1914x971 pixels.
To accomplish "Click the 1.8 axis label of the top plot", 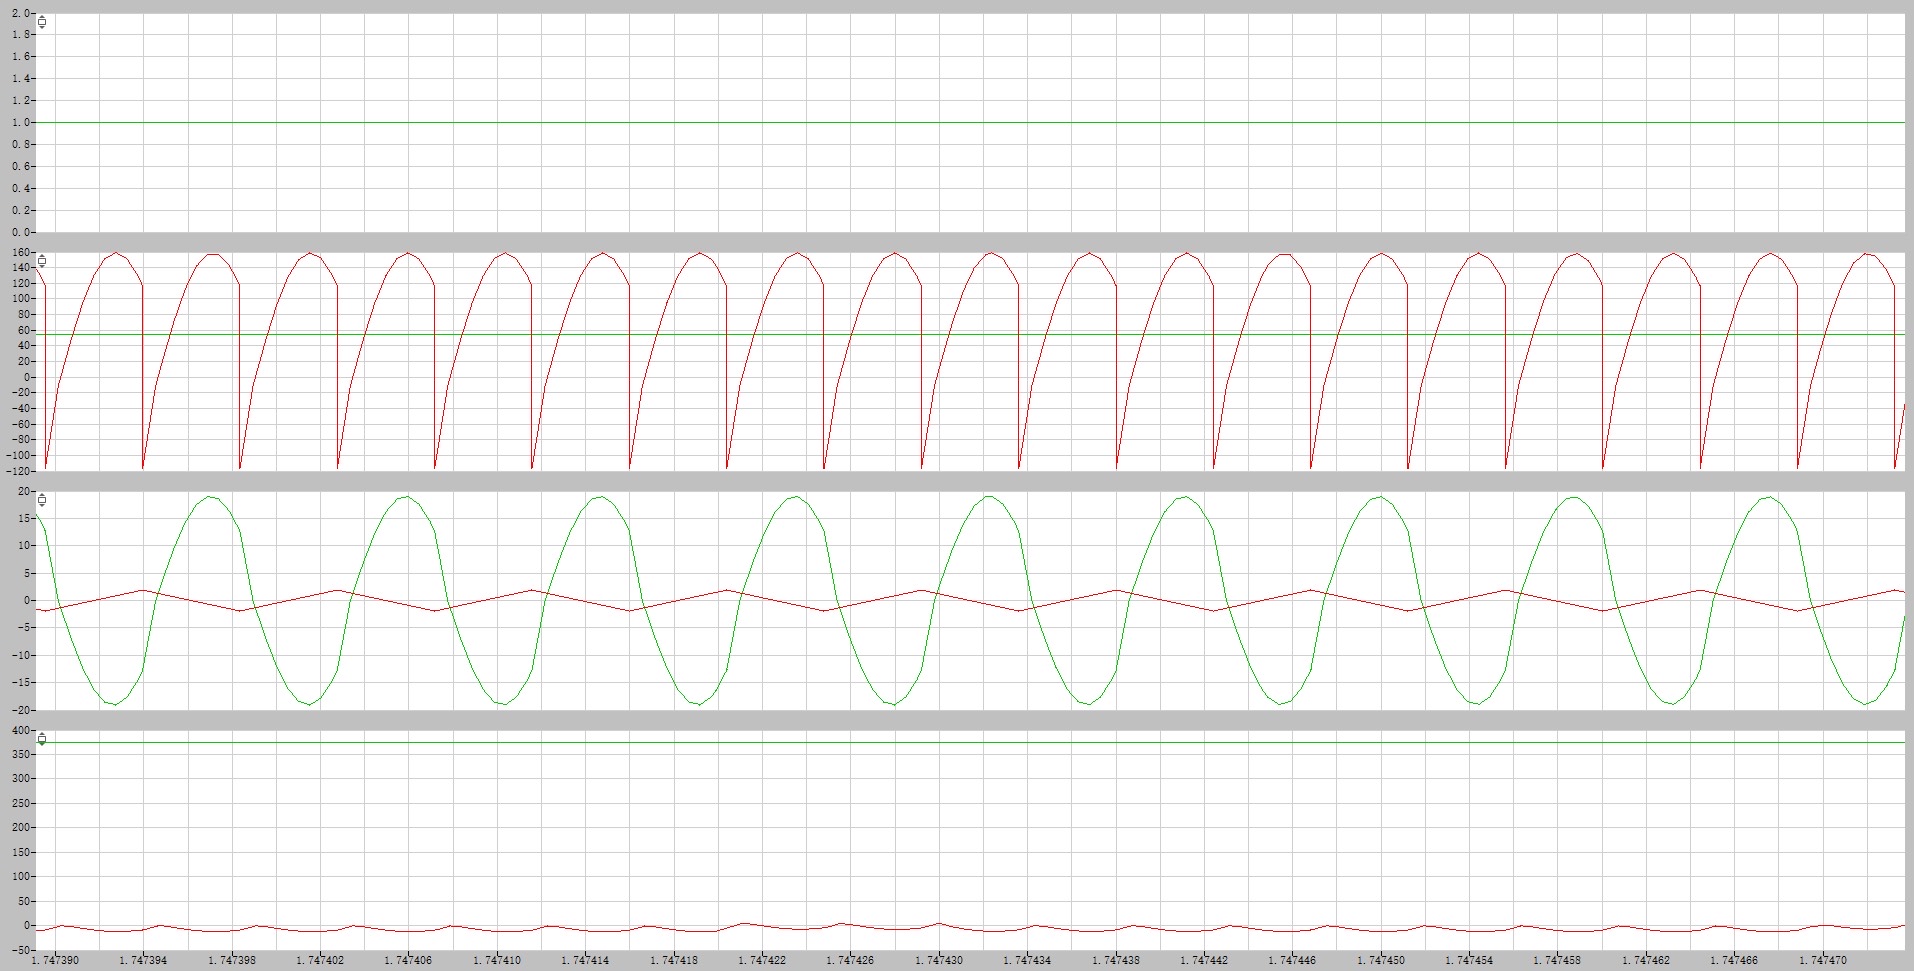I will tap(19, 35).
